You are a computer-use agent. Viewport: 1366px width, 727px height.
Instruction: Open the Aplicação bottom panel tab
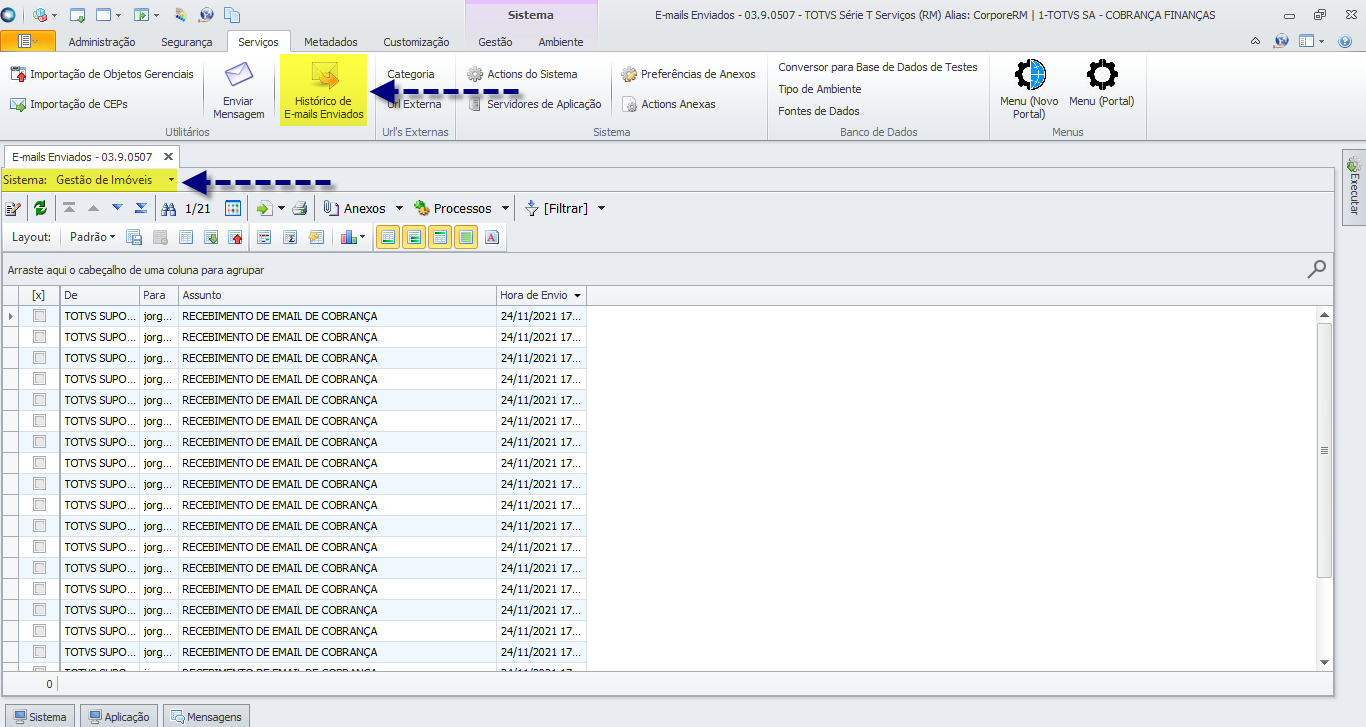point(119,716)
